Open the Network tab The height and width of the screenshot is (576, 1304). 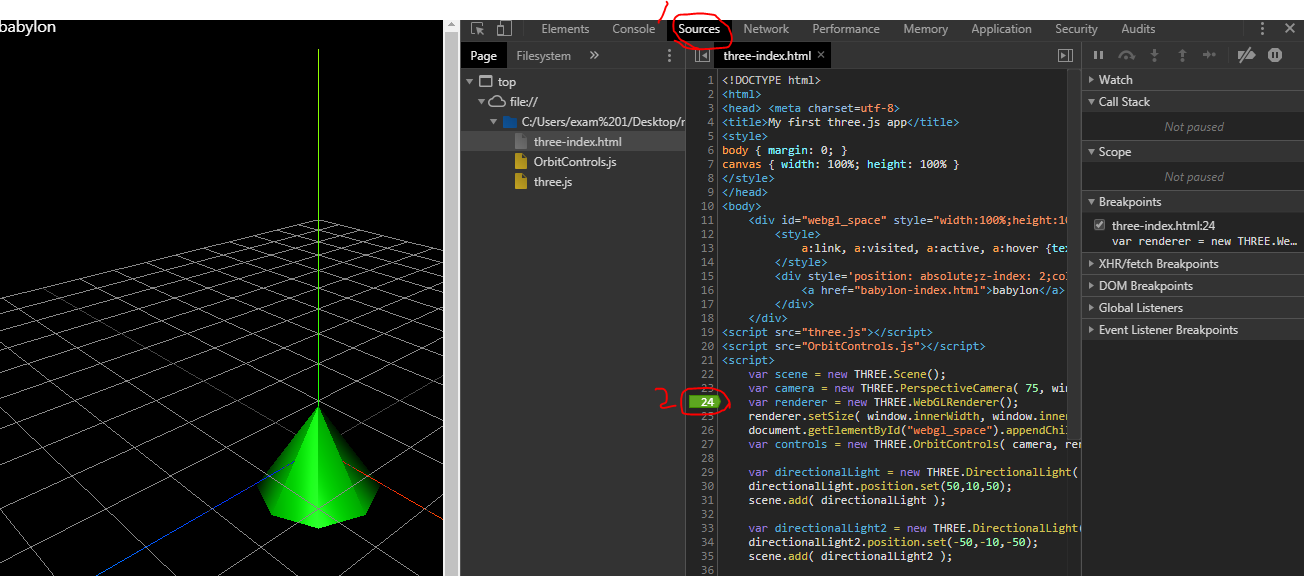click(x=766, y=29)
